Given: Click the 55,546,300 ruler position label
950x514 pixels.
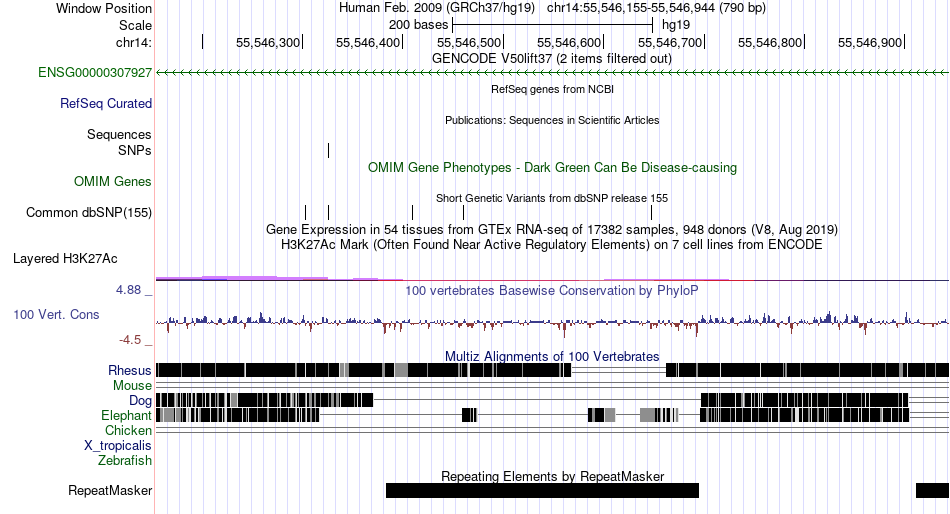Looking at the screenshot, I should click(268, 42).
